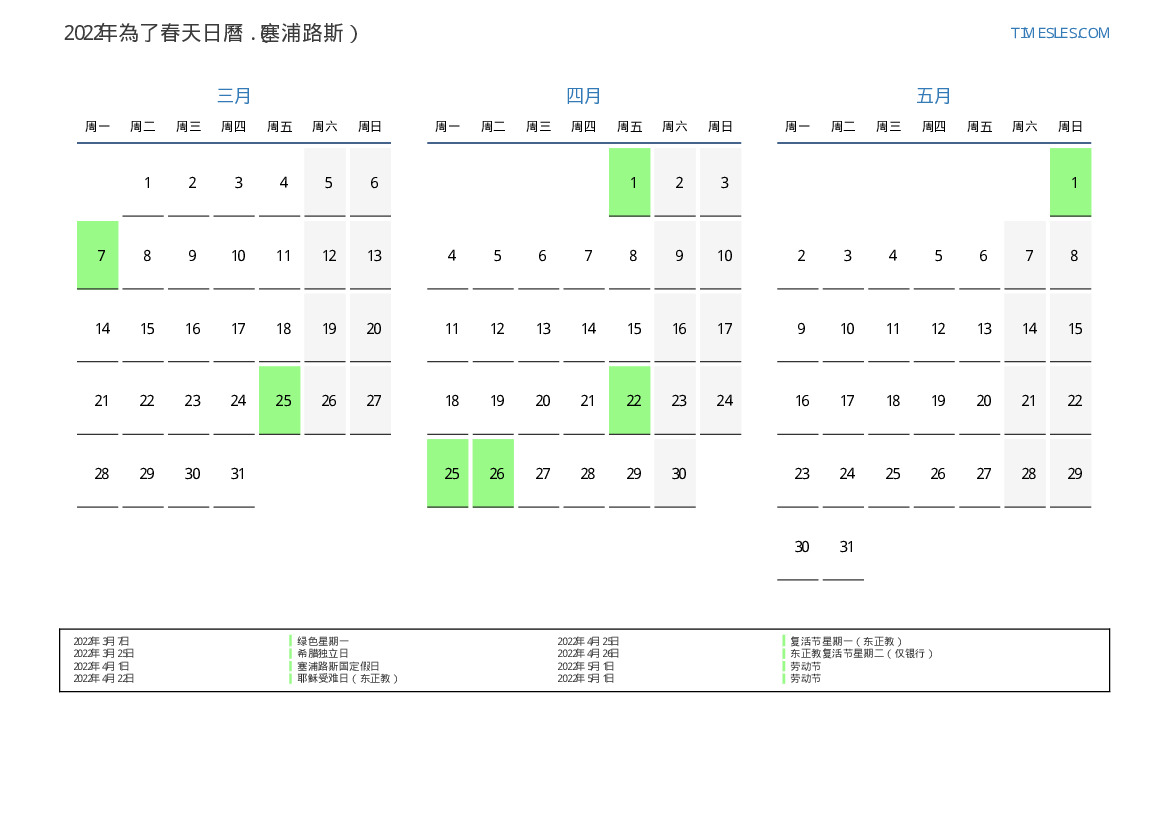The height and width of the screenshot is (827, 1169).
Task: Select green April 1 date cell
Action: tap(630, 182)
